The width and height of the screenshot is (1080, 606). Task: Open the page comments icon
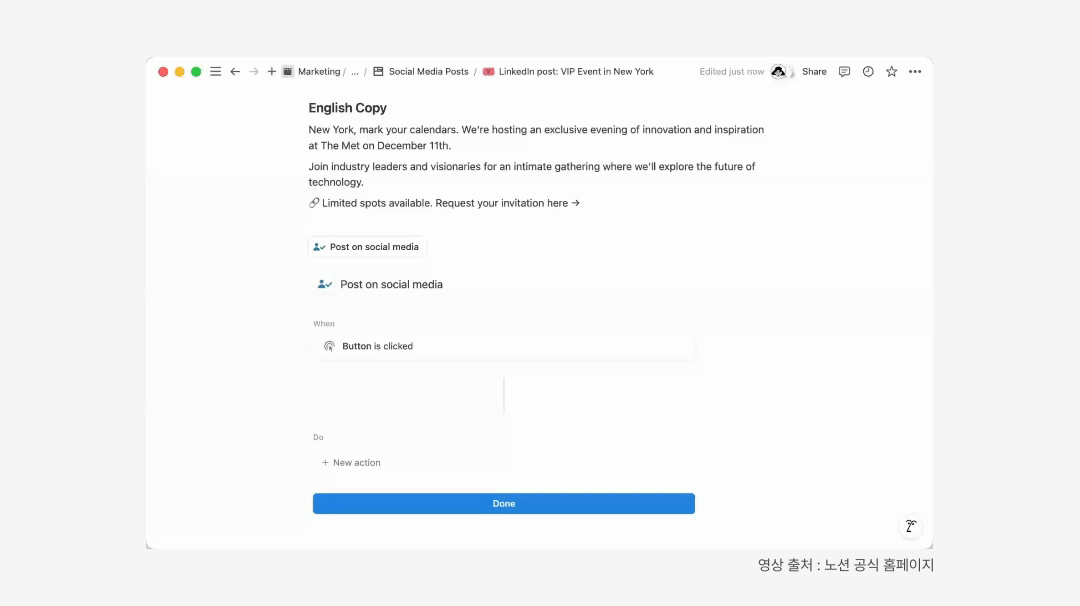[x=844, y=72]
